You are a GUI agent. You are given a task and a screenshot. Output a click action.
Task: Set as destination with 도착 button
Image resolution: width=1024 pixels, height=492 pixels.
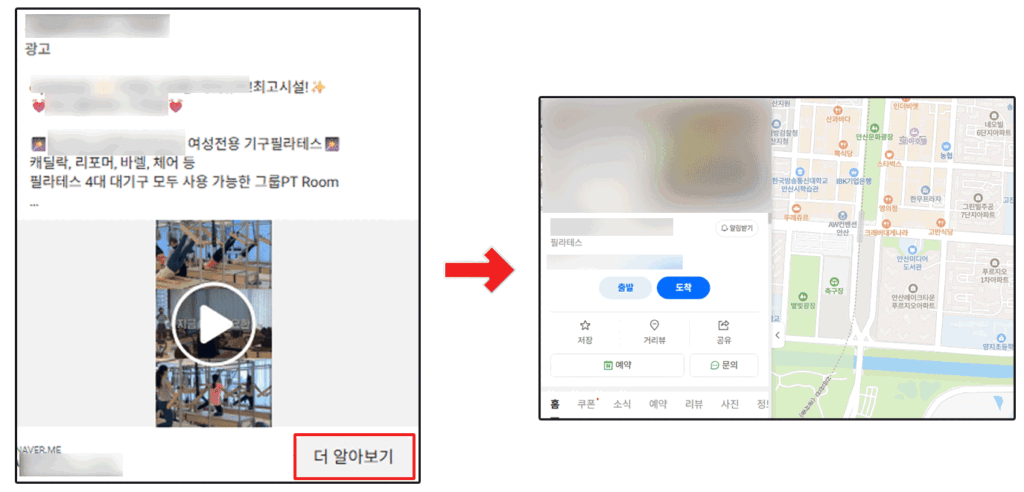click(x=683, y=287)
